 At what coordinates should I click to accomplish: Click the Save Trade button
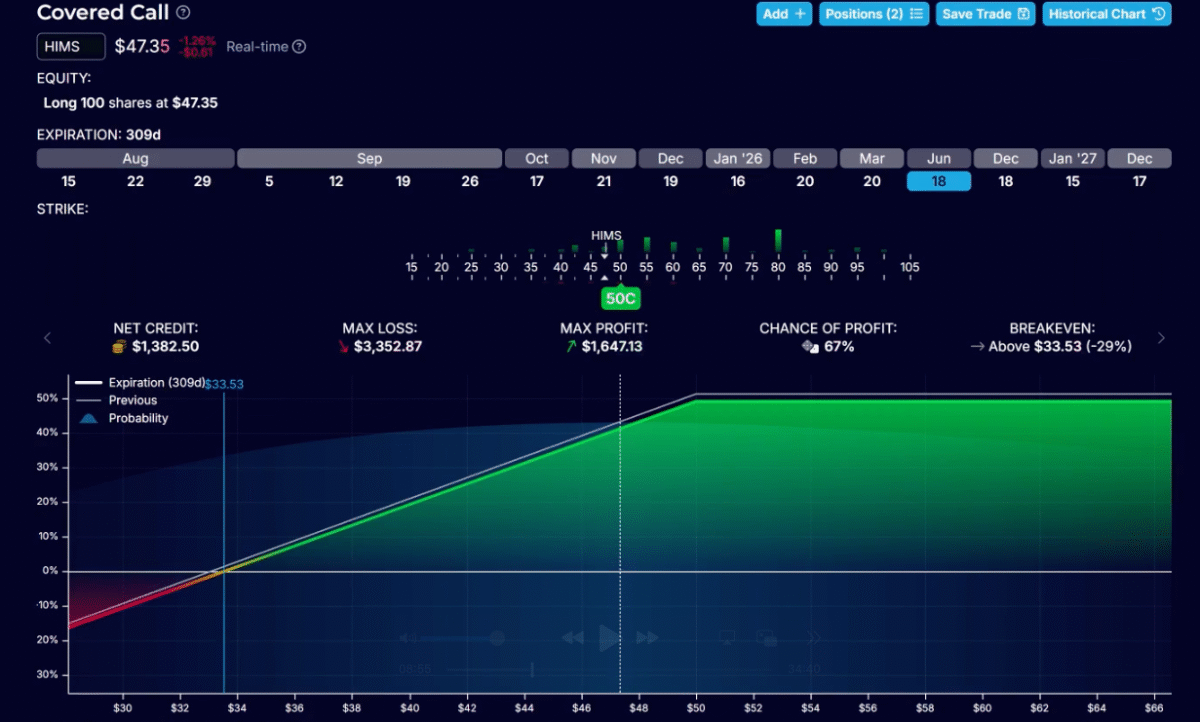(985, 14)
